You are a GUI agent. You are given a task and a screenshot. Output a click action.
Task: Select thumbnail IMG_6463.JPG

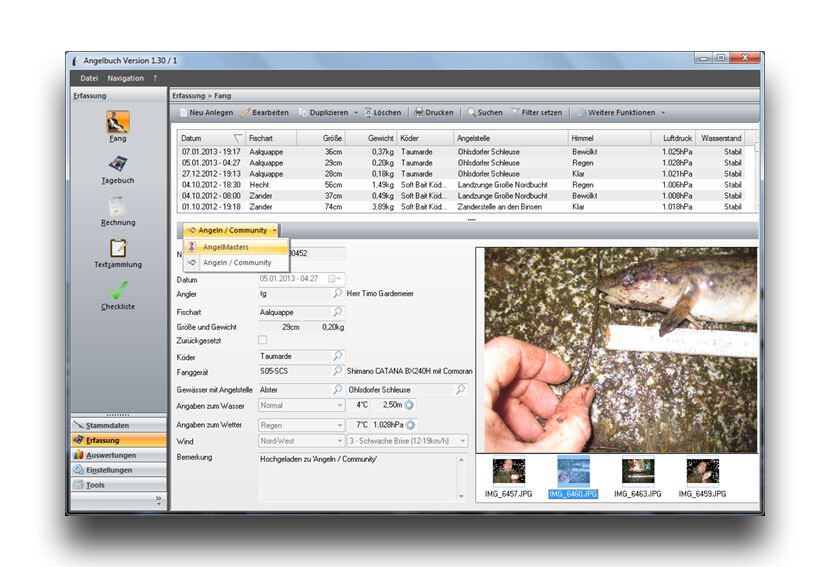click(638, 477)
